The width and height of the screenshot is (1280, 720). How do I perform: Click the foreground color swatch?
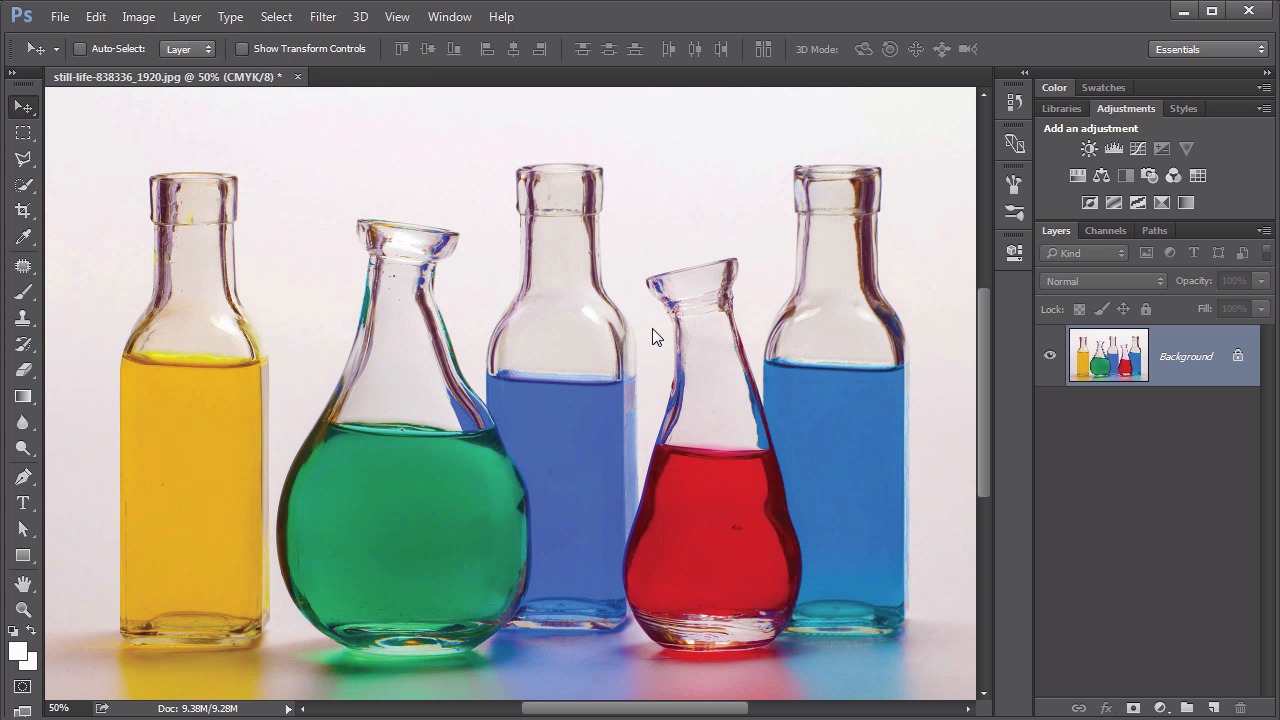(16, 651)
